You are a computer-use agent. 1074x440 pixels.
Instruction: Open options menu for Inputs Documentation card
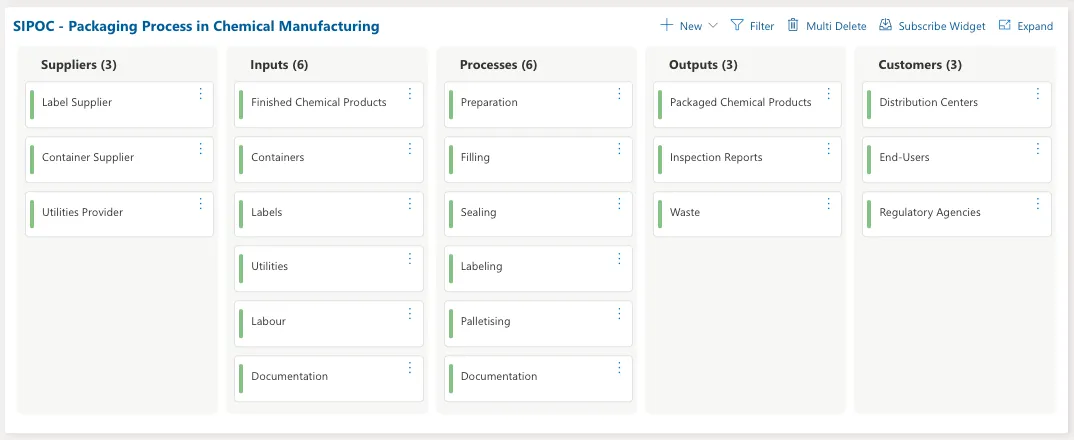pyautogui.click(x=410, y=368)
